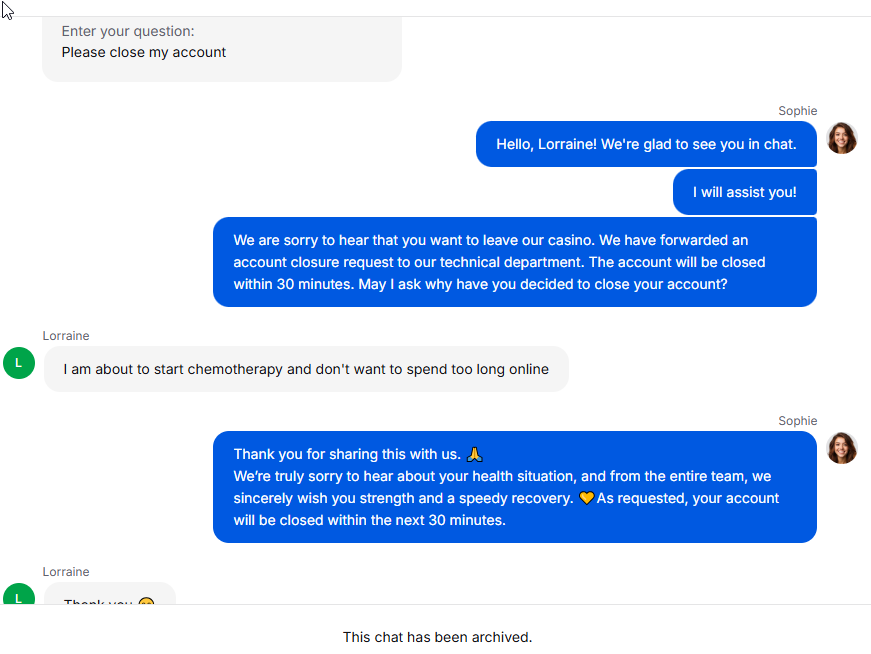This screenshot has width=871, height=654.
Task: Click the account closure request message from Sophie
Action: (515, 262)
